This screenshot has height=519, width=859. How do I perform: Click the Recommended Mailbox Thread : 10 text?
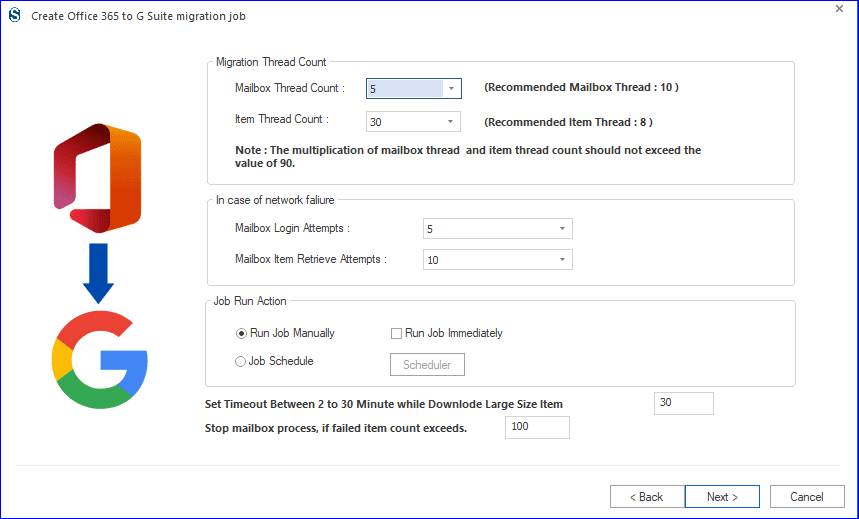[581, 87]
